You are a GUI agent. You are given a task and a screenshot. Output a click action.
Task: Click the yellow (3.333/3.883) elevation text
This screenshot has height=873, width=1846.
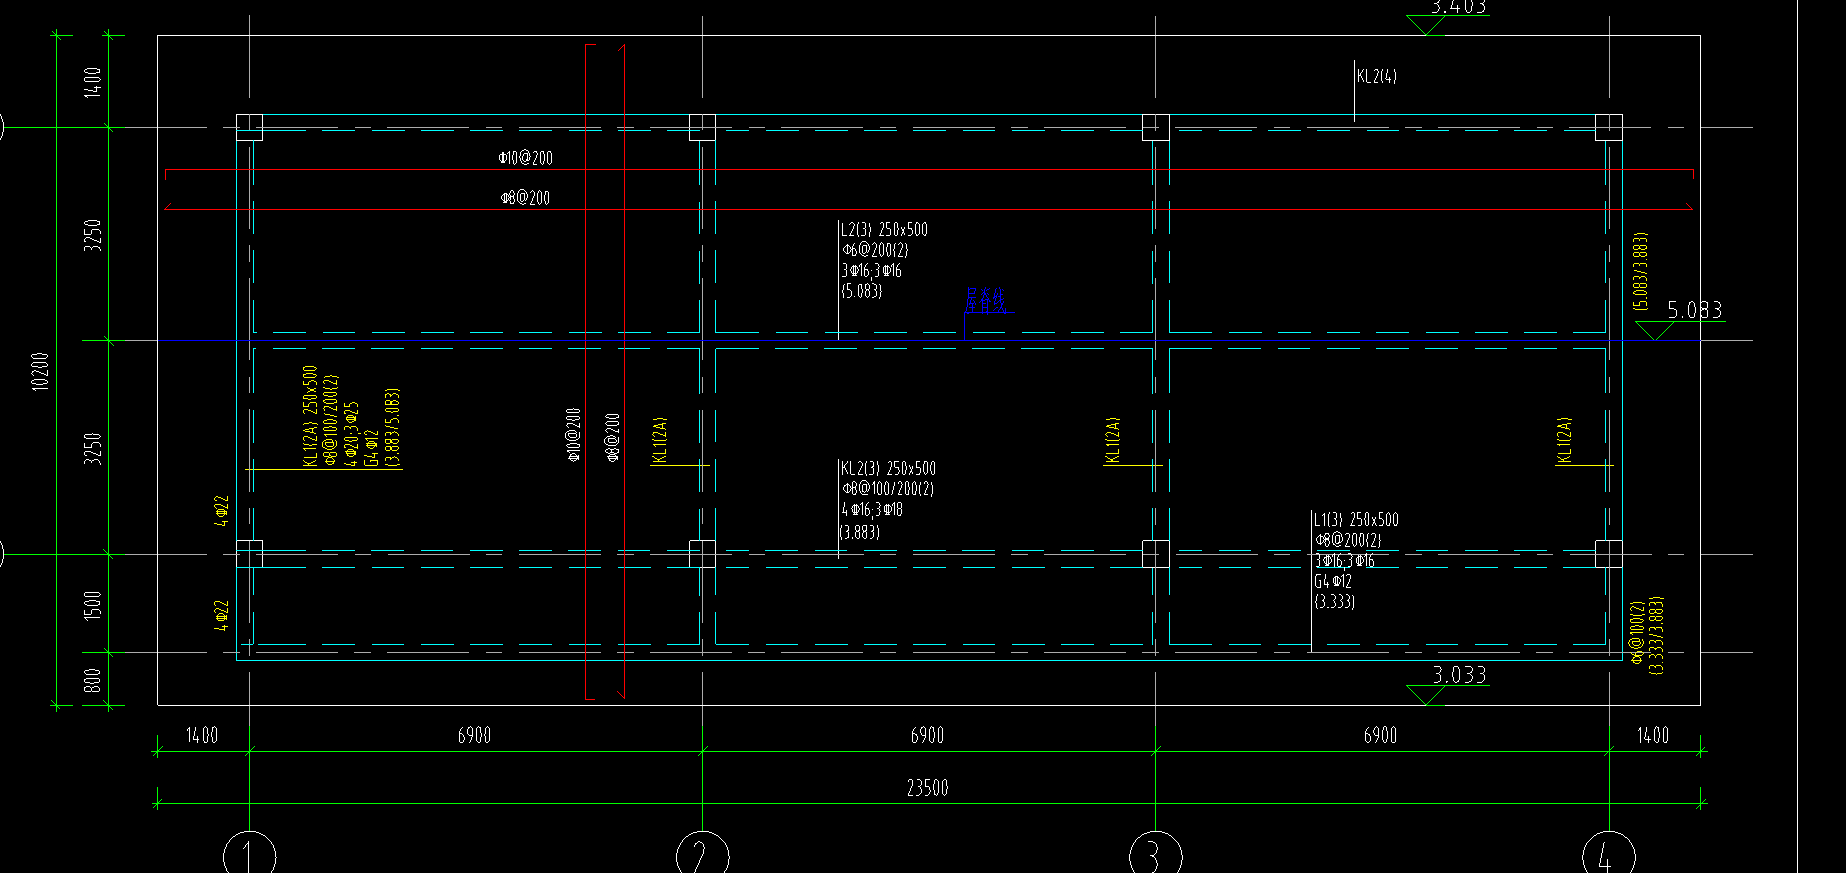1655,636
